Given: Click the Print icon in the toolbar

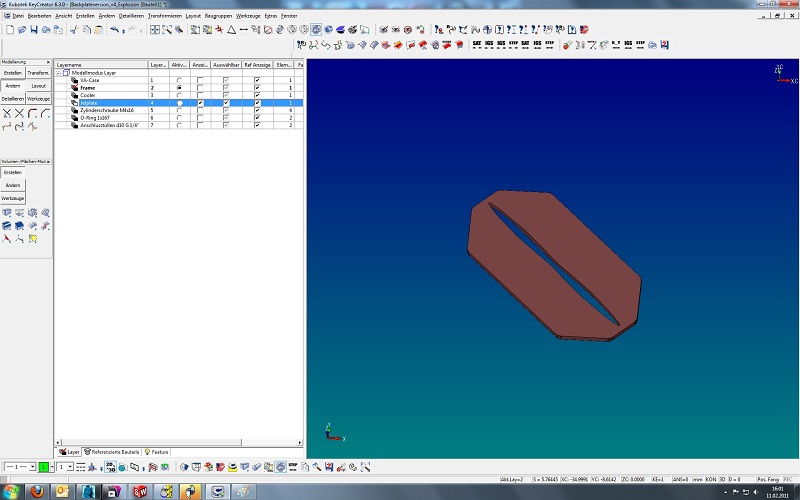Looking at the screenshot, I should pyautogui.click(x=46, y=30).
